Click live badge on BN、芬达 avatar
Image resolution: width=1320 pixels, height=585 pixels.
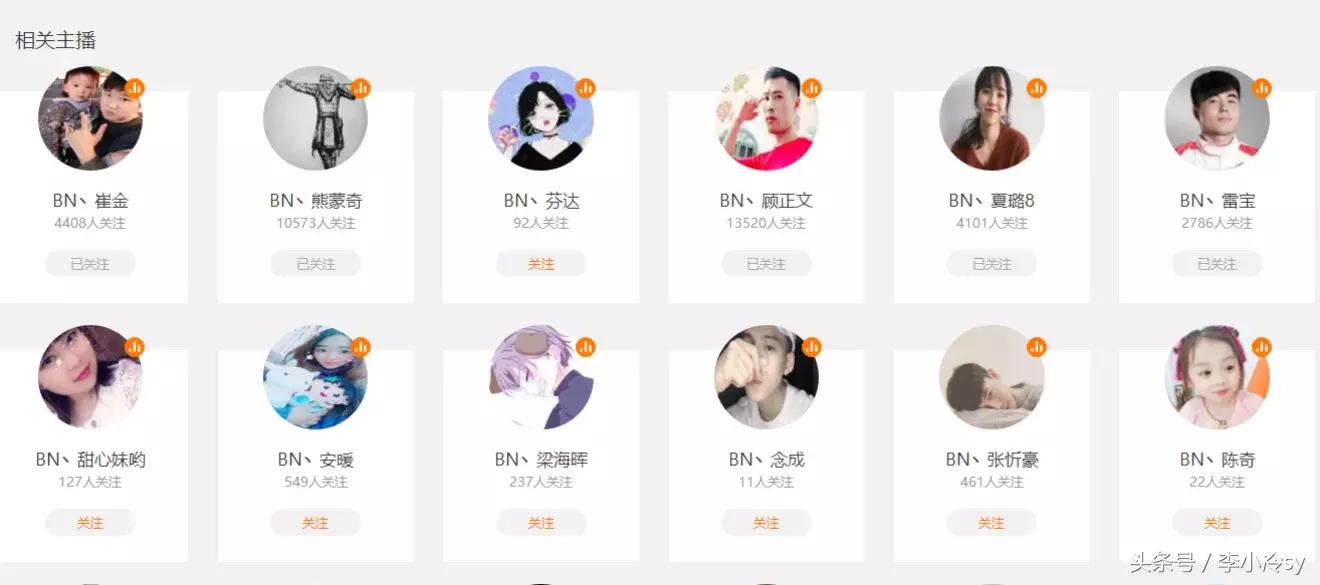tap(586, 88)
